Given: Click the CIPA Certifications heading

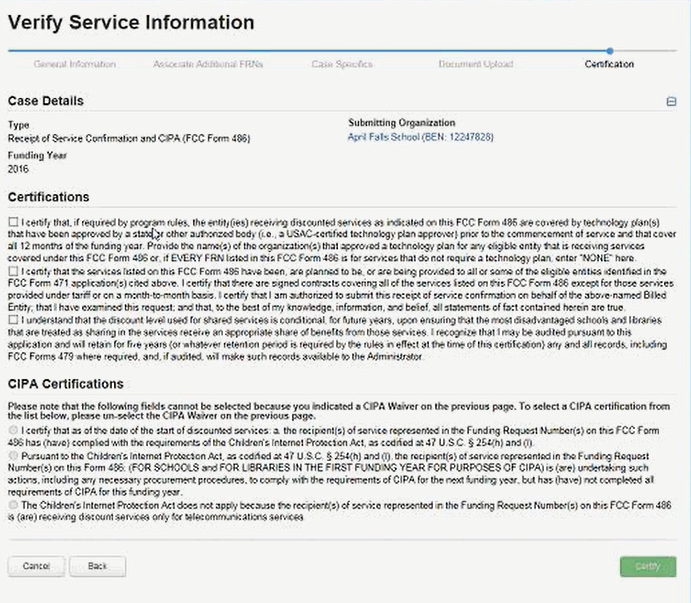Looking at the screenshot, I should [x=66, y=383].
